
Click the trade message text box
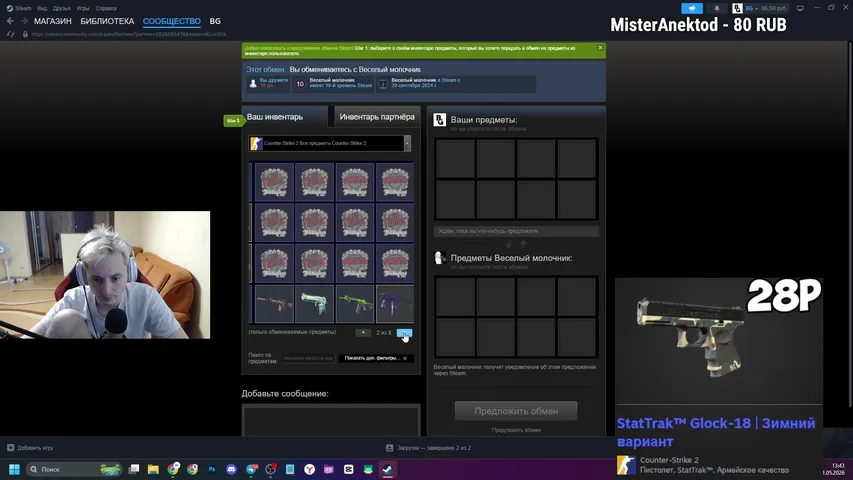point(331,421)
